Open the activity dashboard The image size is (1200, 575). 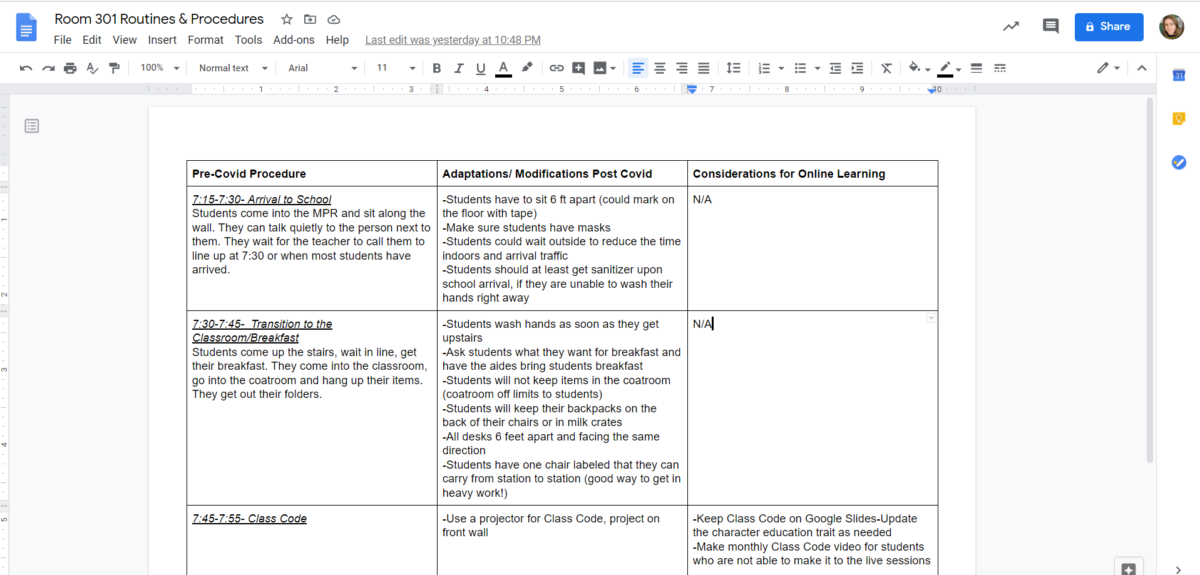pyautogui.click(x=1012, y=27)
